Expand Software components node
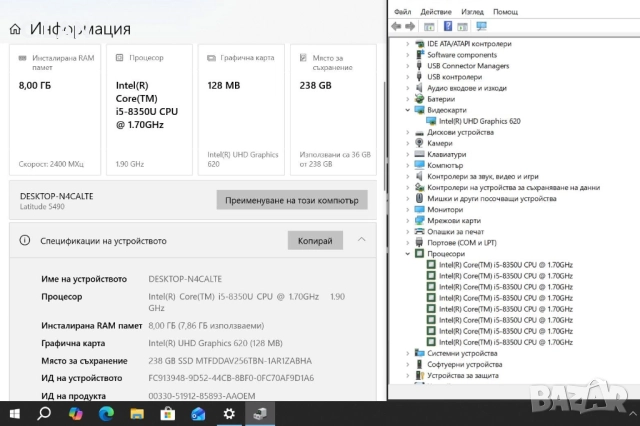This screenshot has height=426, width=640. 407,55
